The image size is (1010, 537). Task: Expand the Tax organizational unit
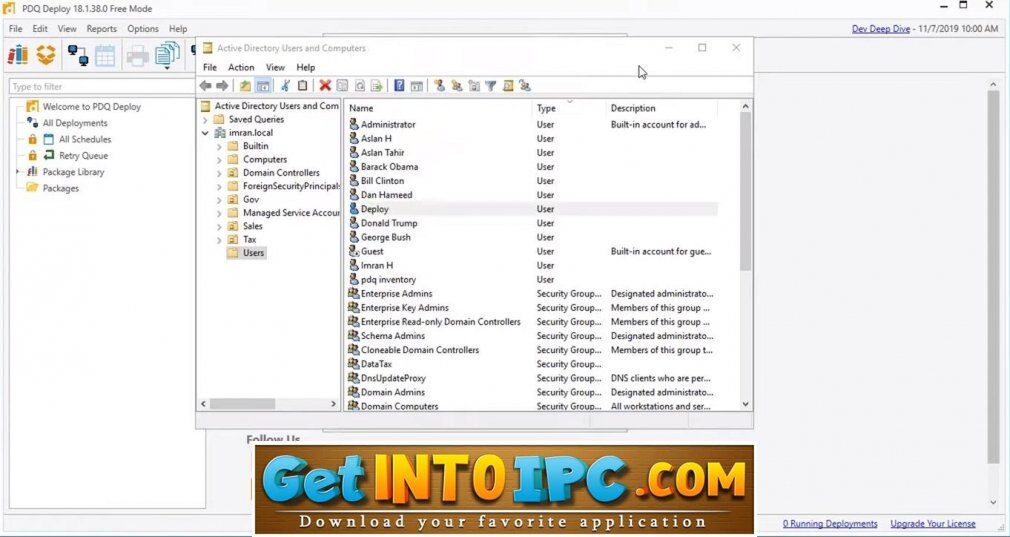click(219, 240)
